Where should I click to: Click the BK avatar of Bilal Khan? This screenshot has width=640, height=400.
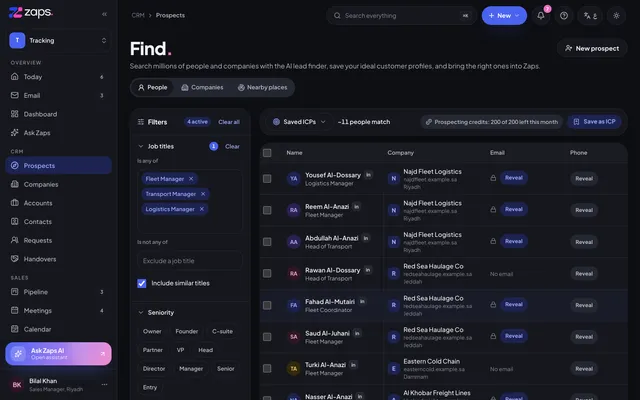tap(17, 384)
